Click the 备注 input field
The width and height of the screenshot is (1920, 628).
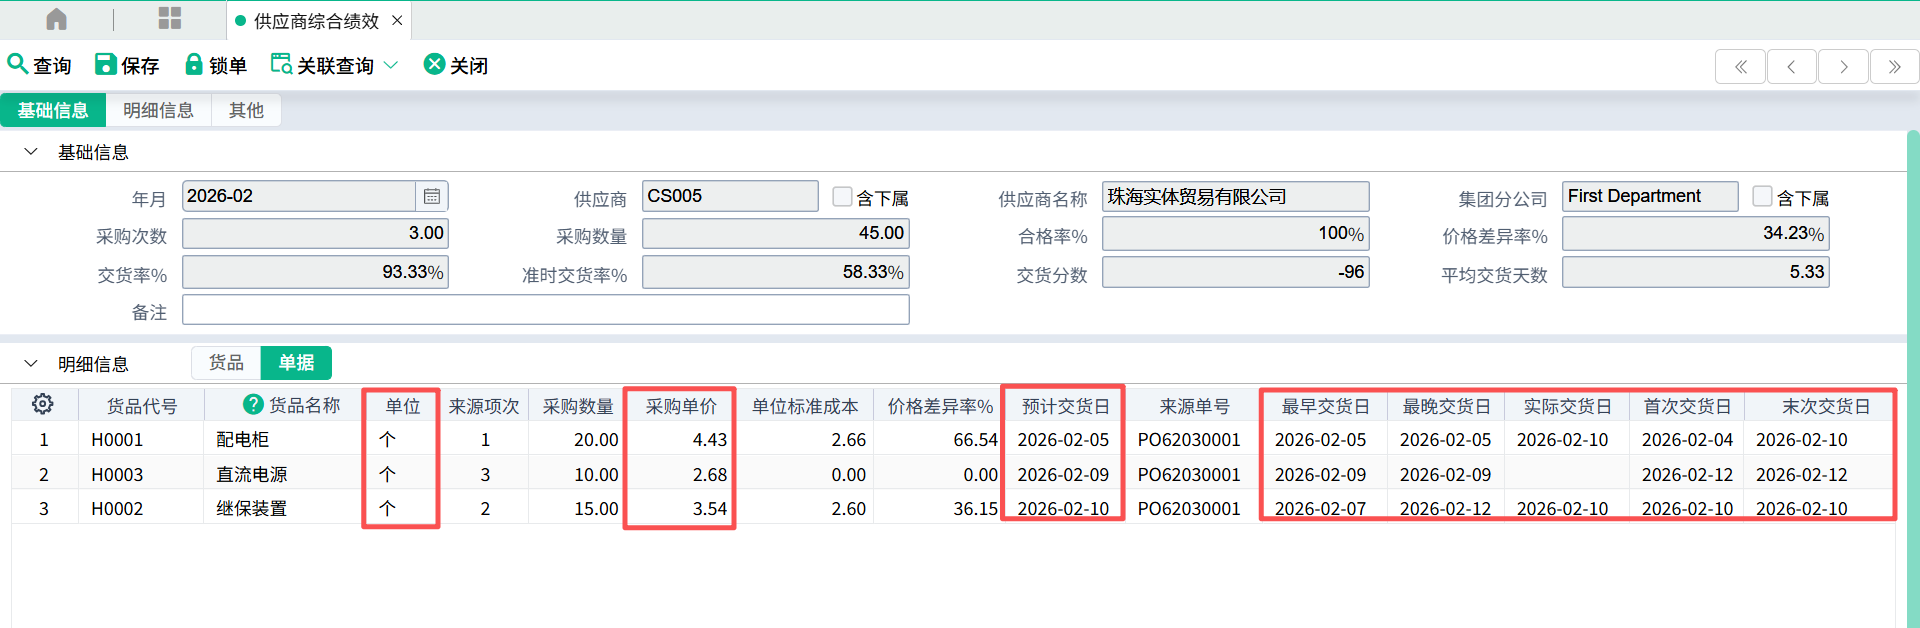point(545,310)
